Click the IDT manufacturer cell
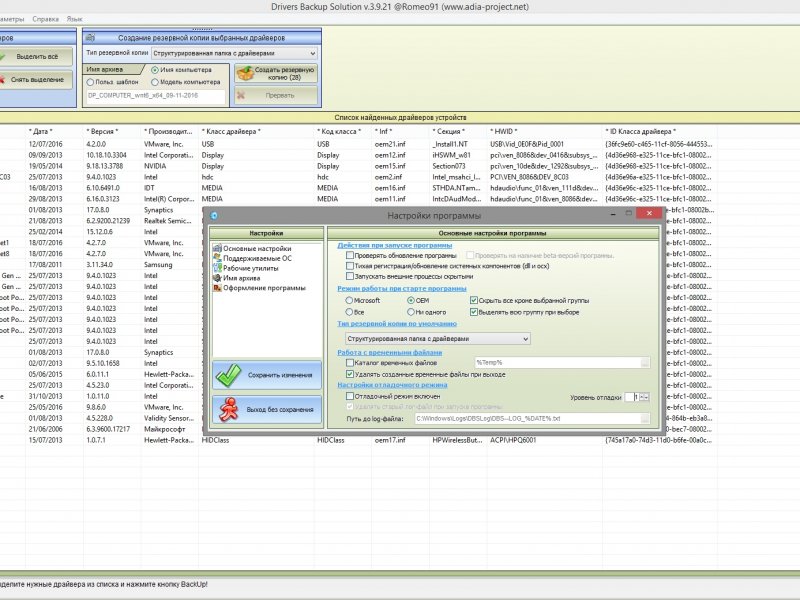Image resolution: width=800 pixels, height=600 pixels. (x=149, y=188)
